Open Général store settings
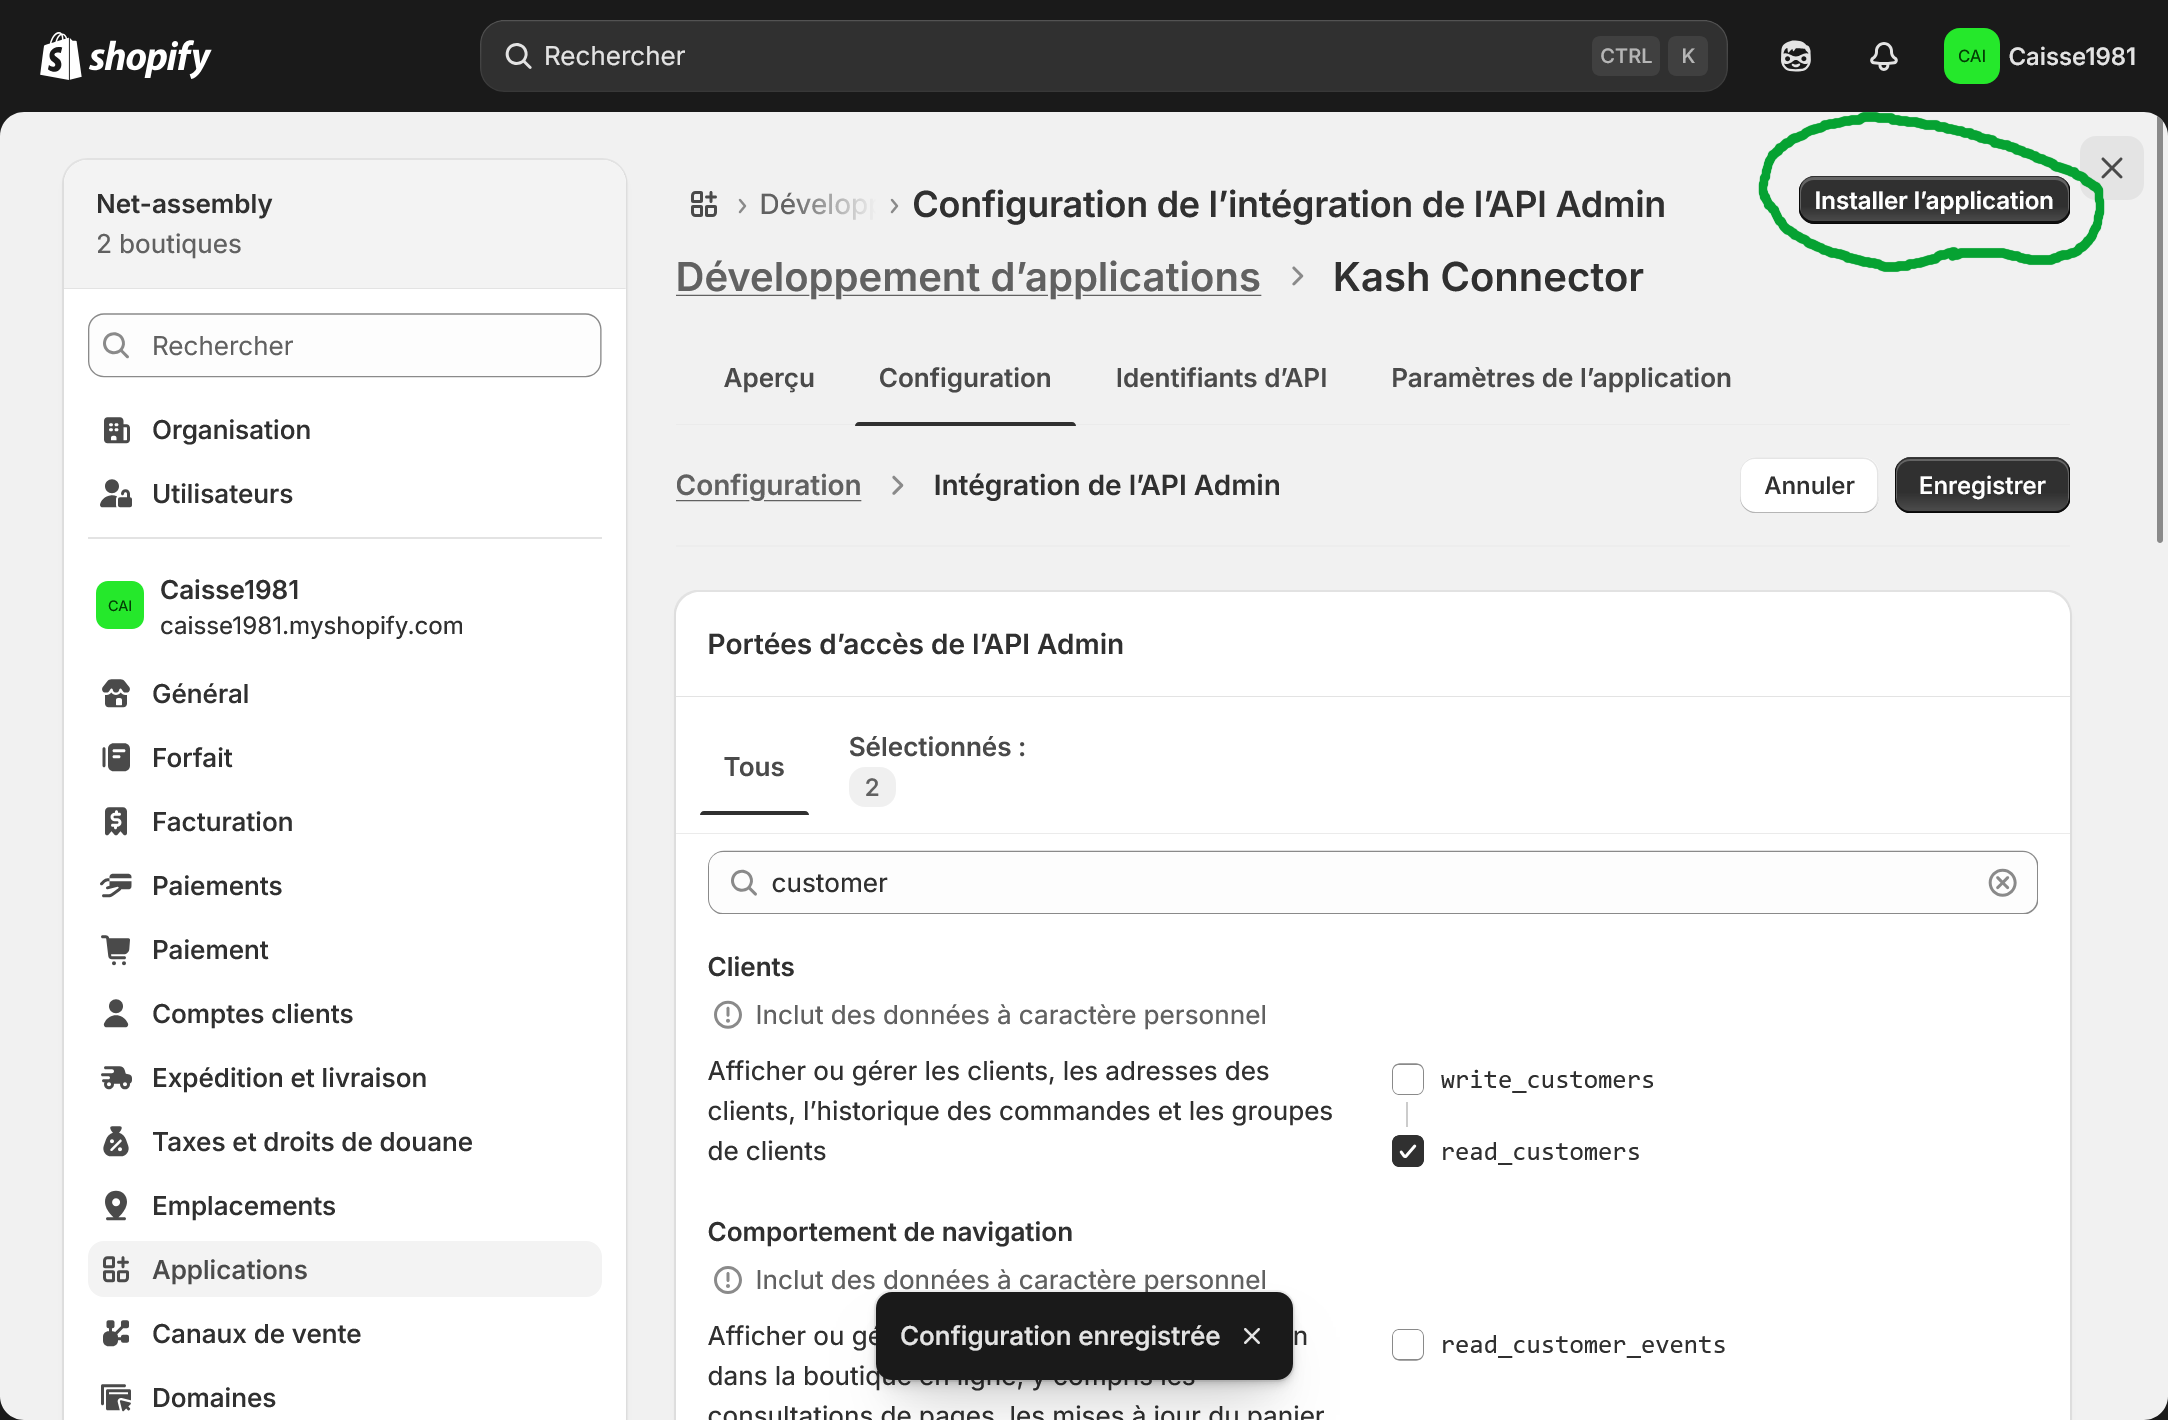This screenshot has width=2168, height=1420. pyautogui.click(x=344, y=694)
